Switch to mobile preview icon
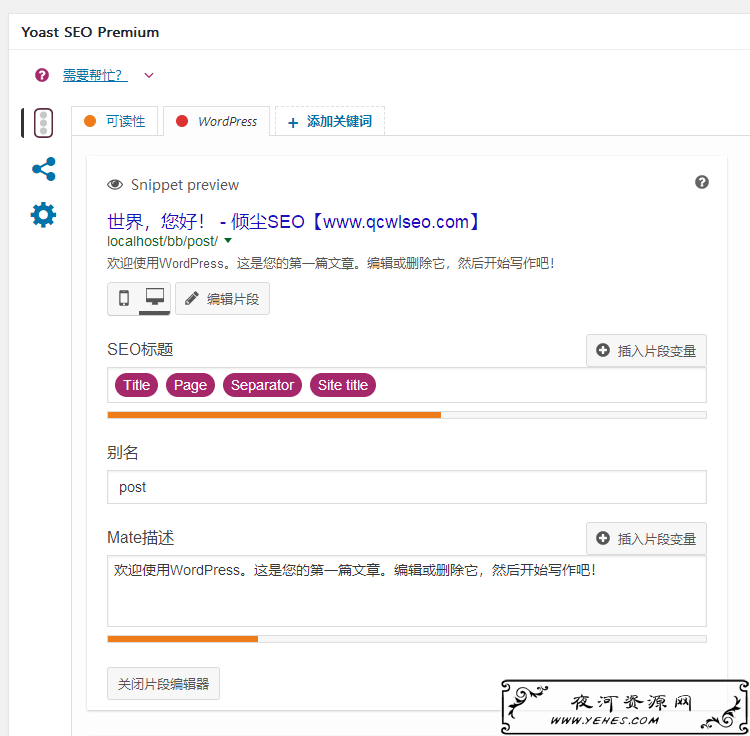Image resolution: width=750 pixels, height=736 pixels. coord(124,298)
